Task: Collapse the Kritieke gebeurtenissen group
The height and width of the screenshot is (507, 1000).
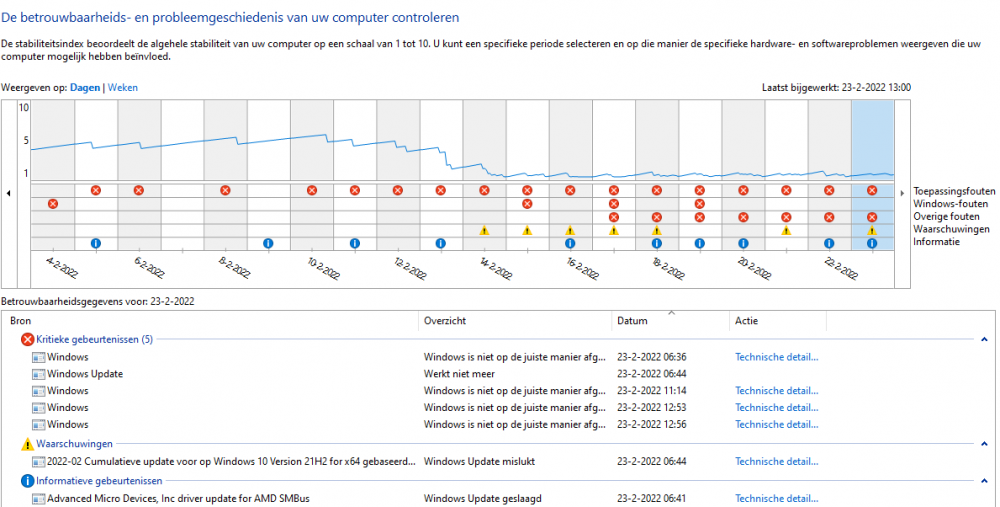Action: (984, 340)
